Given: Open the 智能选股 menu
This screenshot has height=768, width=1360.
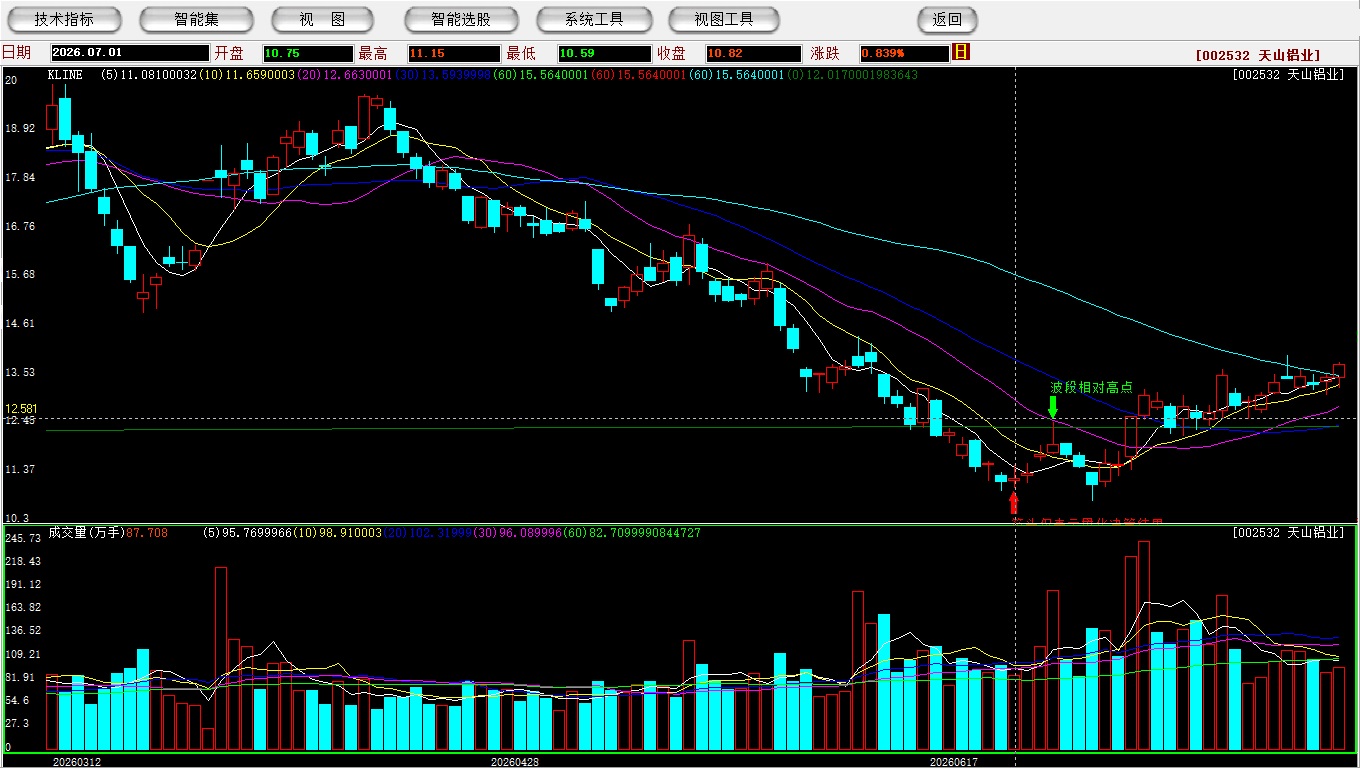Looking at the screenshot, I should (x=461, y=19).
